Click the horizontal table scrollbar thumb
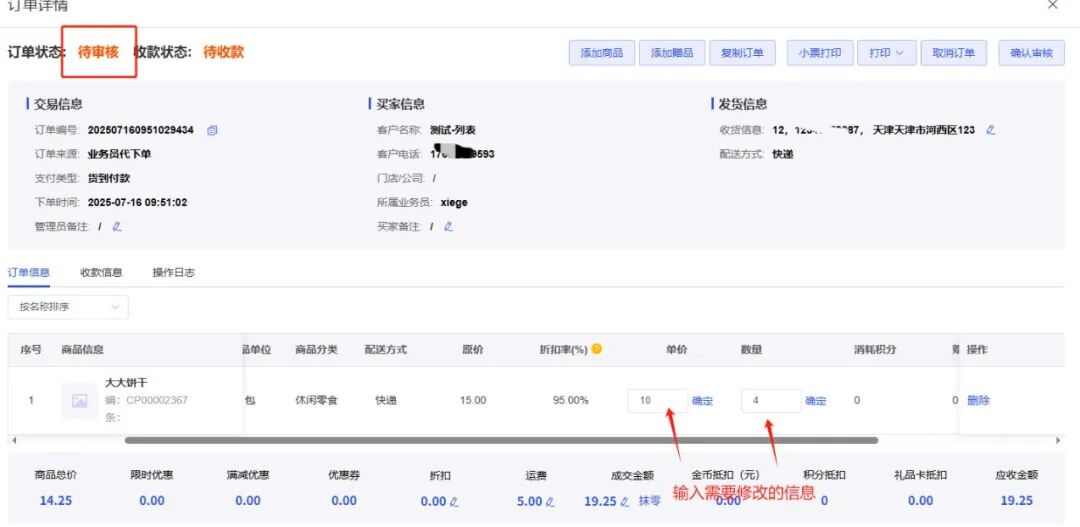Screen dimensions: 1080x527 pyautogui.click(x=501, y=440)
